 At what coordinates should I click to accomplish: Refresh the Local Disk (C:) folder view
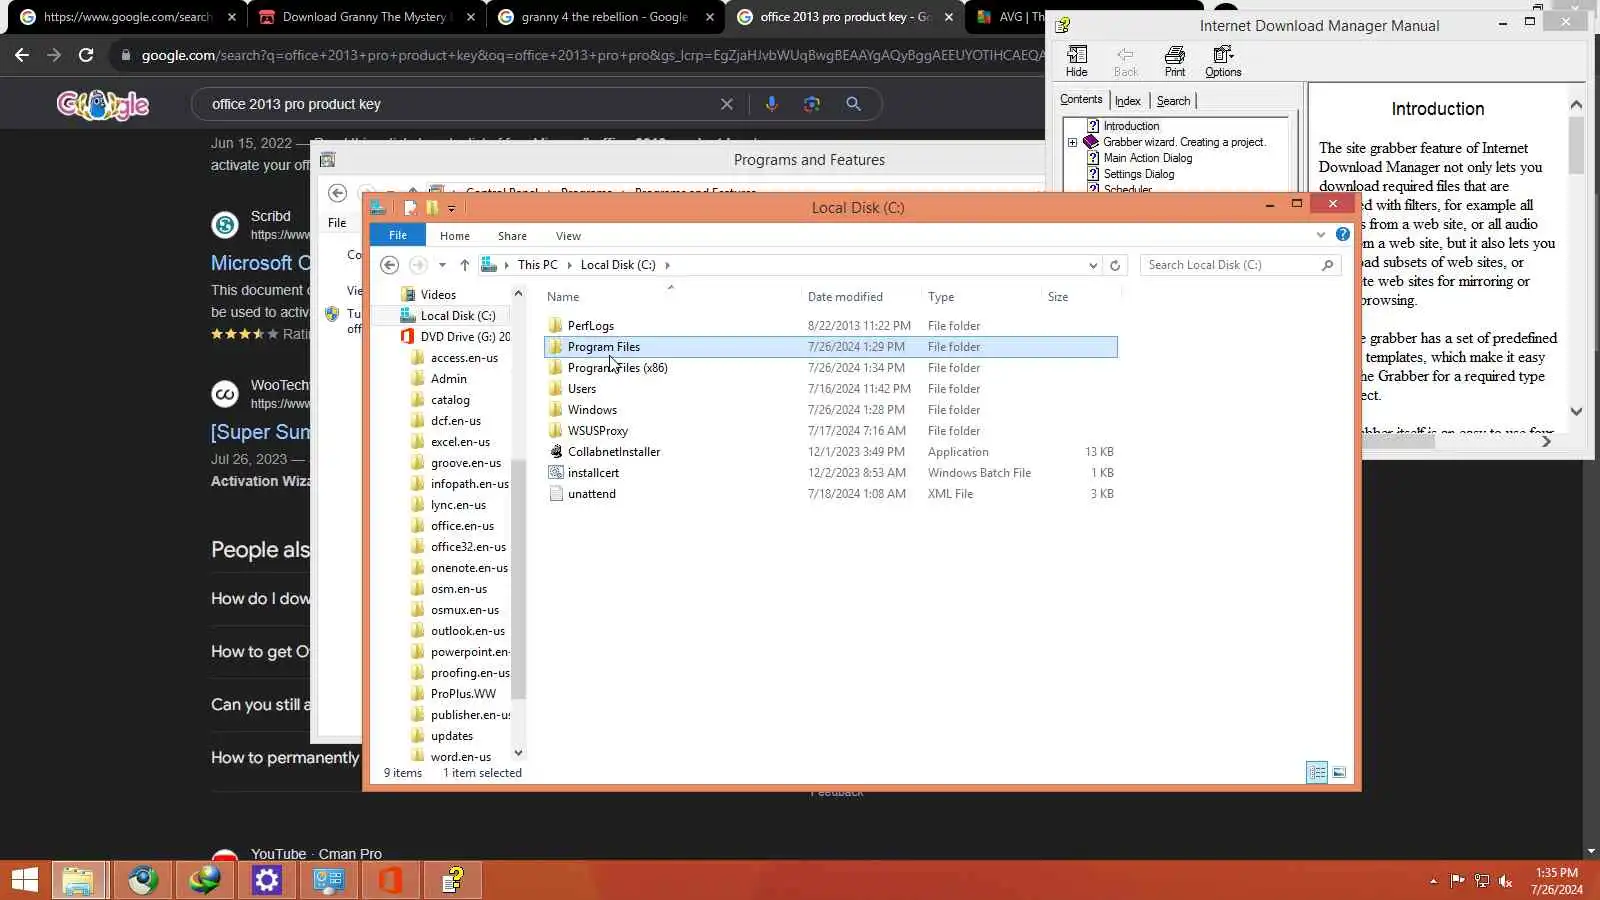(x=1115, y=265)
